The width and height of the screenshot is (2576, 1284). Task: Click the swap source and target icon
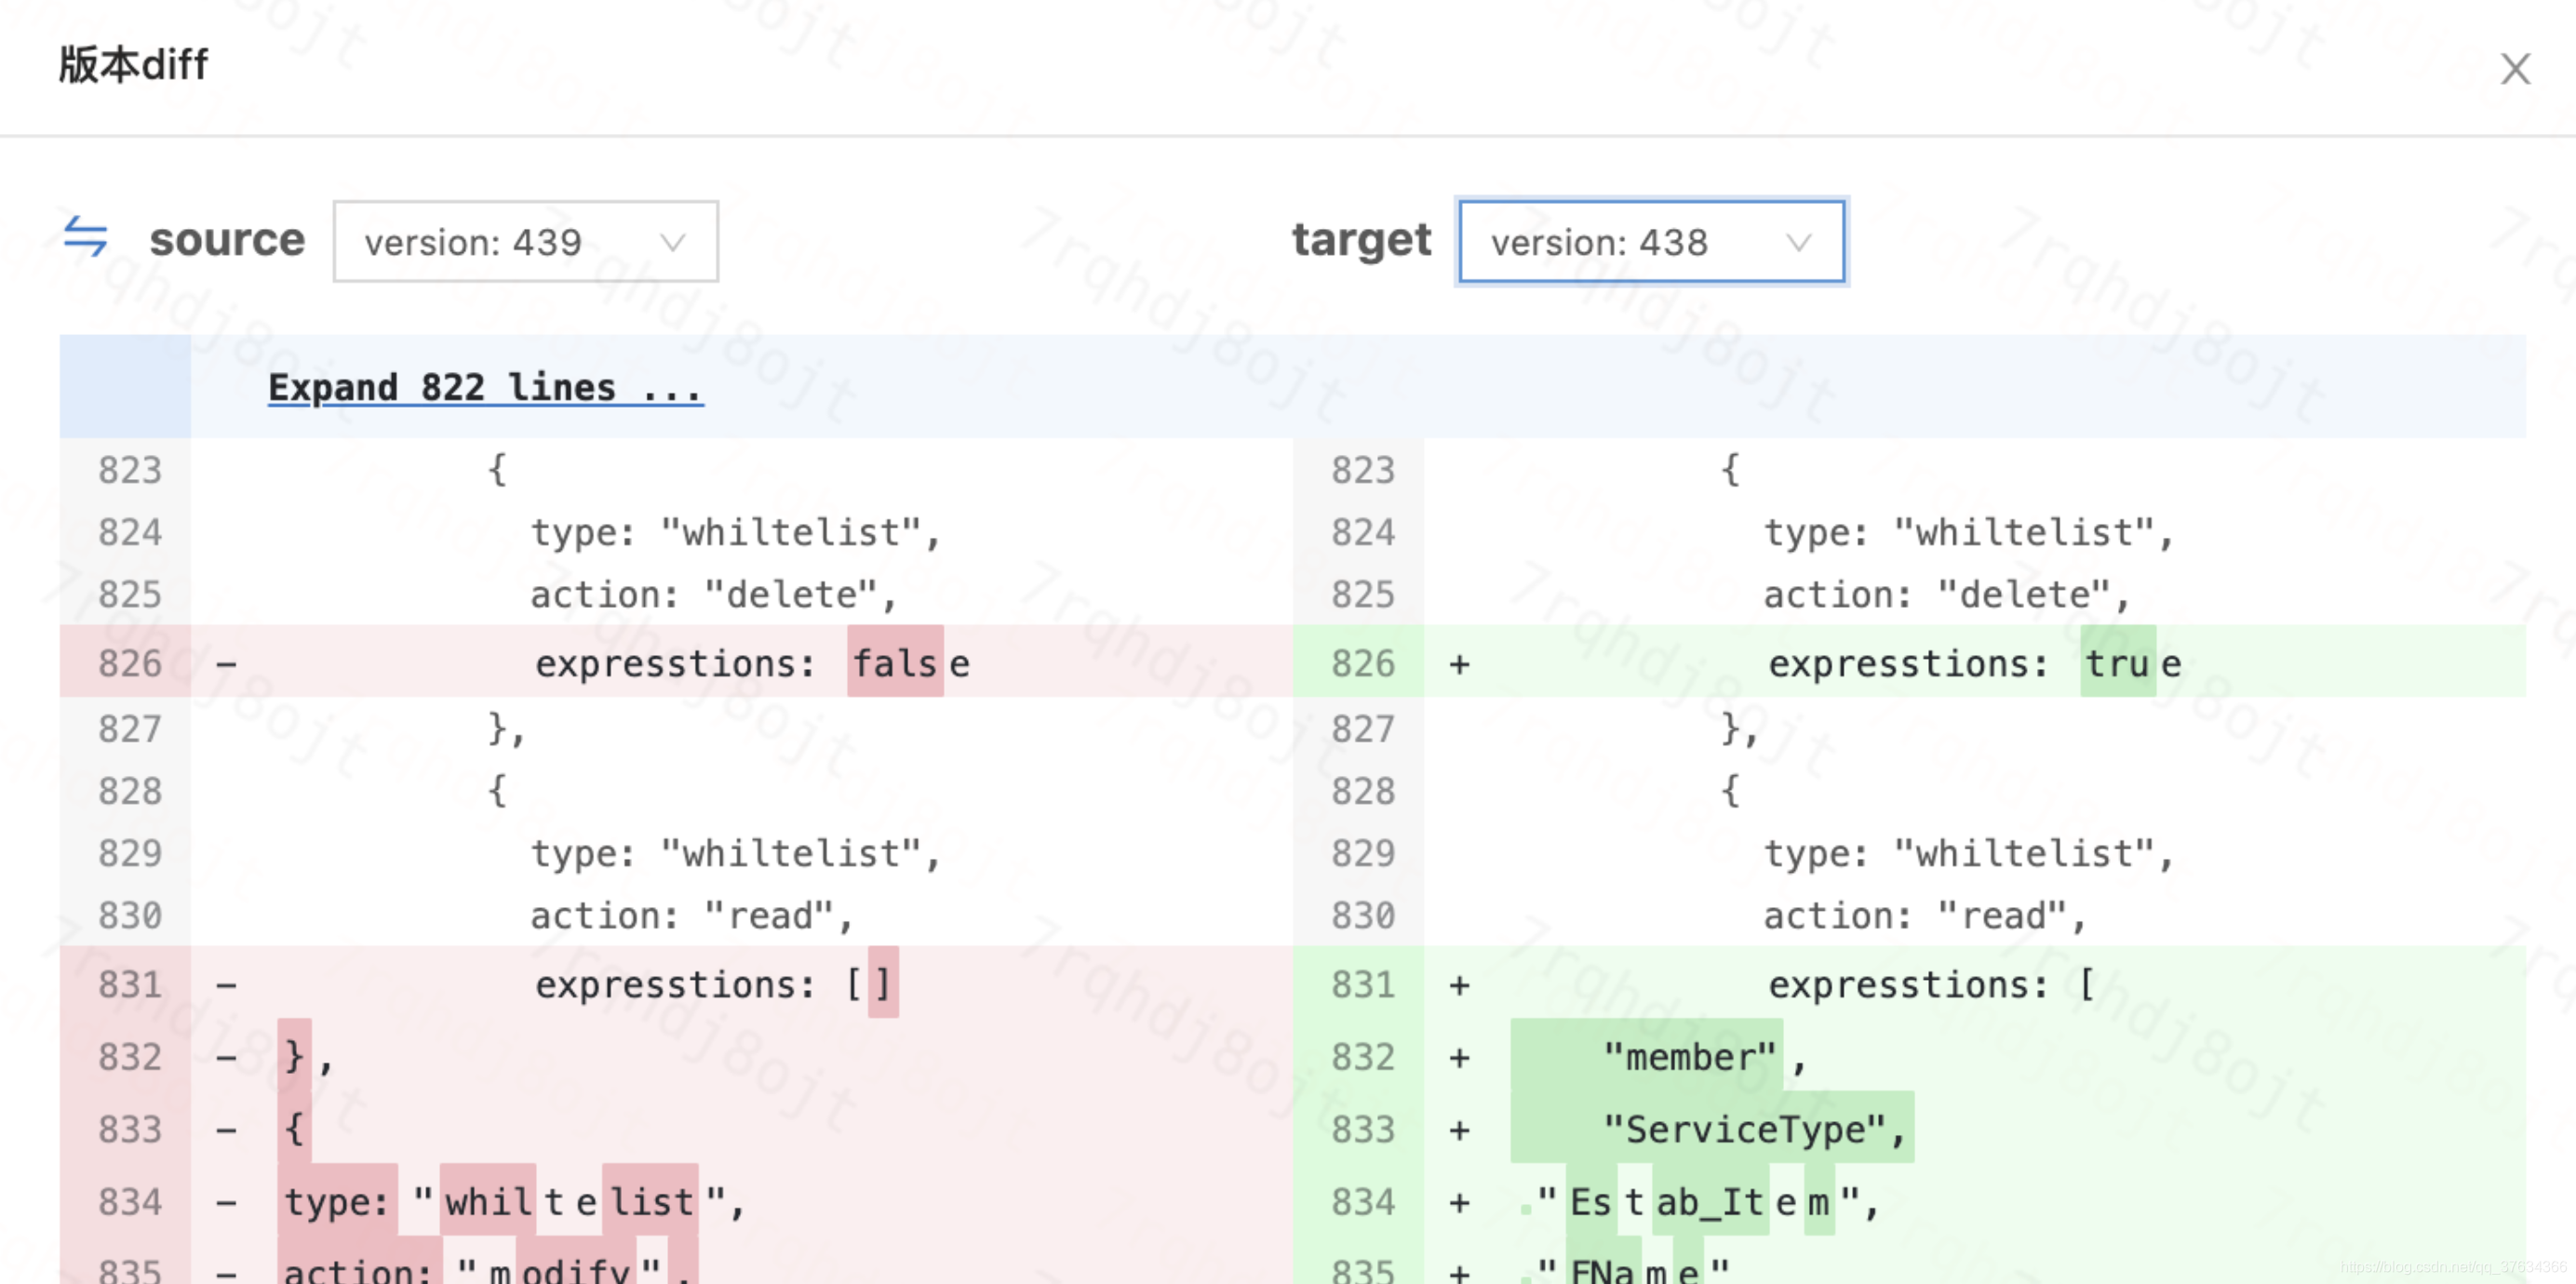[85, 237]
